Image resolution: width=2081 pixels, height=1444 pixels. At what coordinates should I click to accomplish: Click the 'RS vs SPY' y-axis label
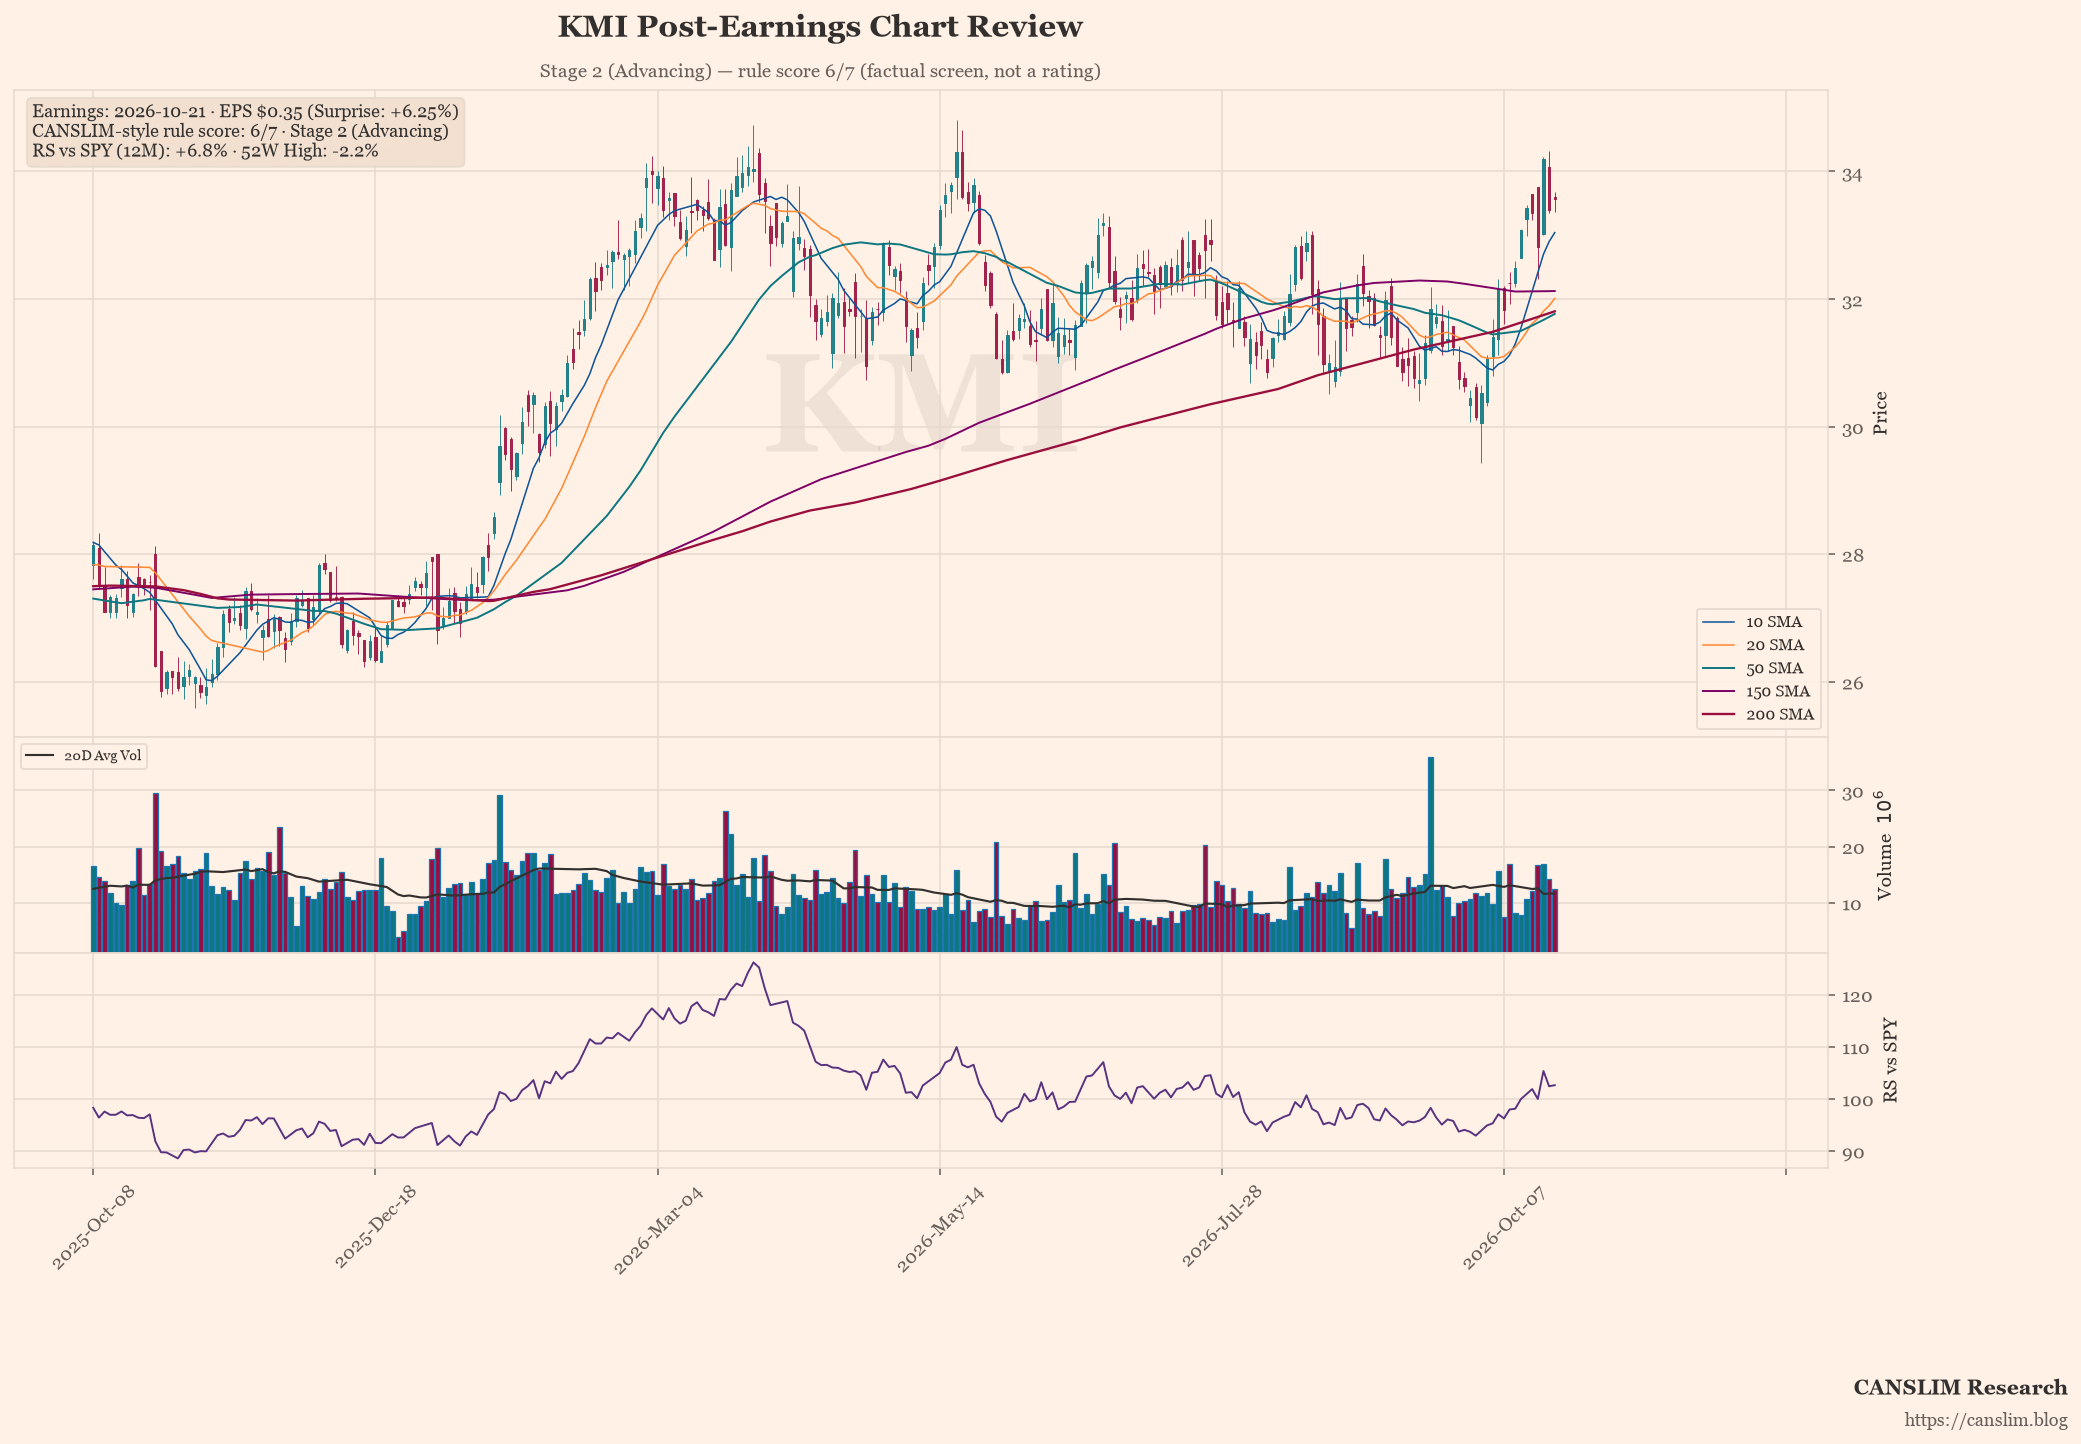(1889, 1061)
